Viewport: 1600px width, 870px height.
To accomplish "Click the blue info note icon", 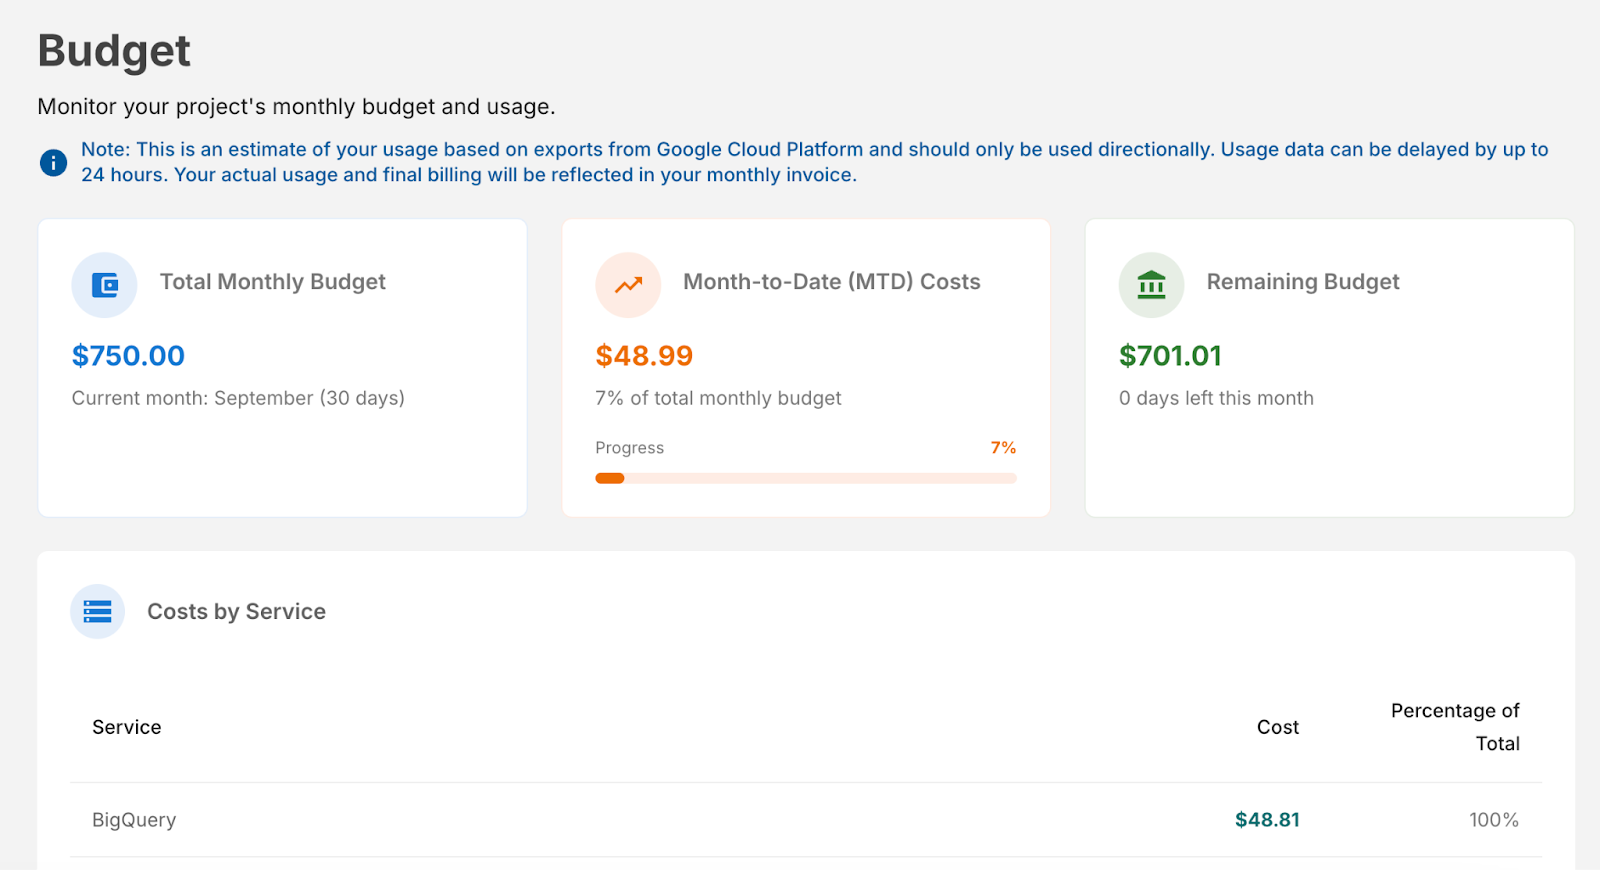I will [53, 162].
